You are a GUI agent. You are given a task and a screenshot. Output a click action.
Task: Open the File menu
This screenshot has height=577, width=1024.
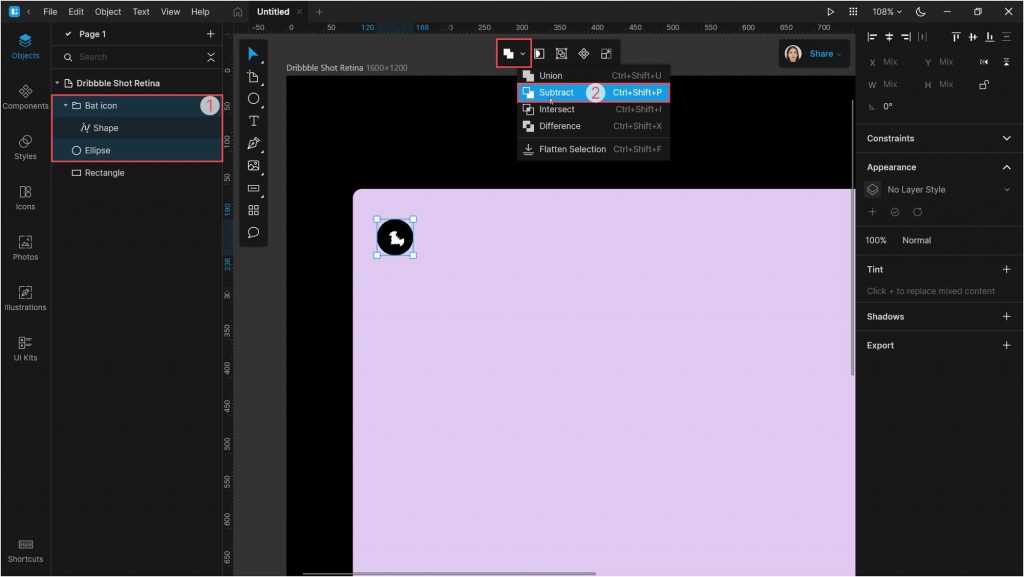(x=50, y=12)
